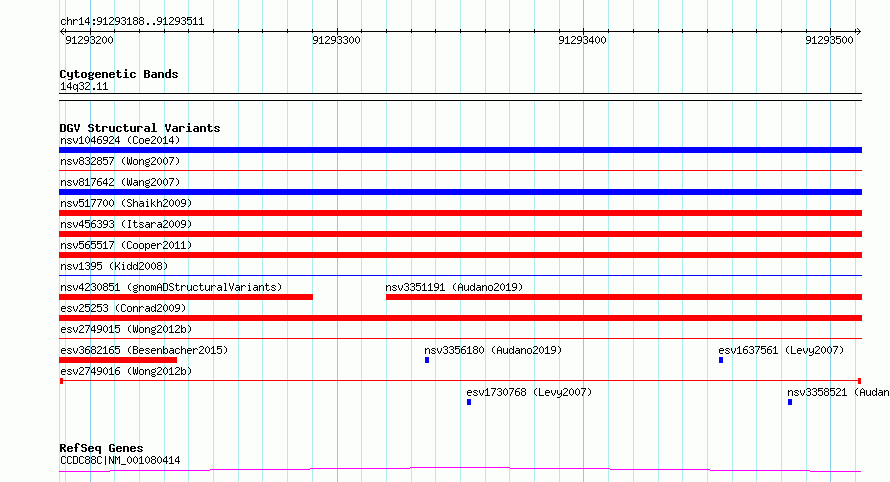Click the Cytogenetic Bands track heading
Screen dimensions: 890x482
pyautogui.click(x=119, y=74)
